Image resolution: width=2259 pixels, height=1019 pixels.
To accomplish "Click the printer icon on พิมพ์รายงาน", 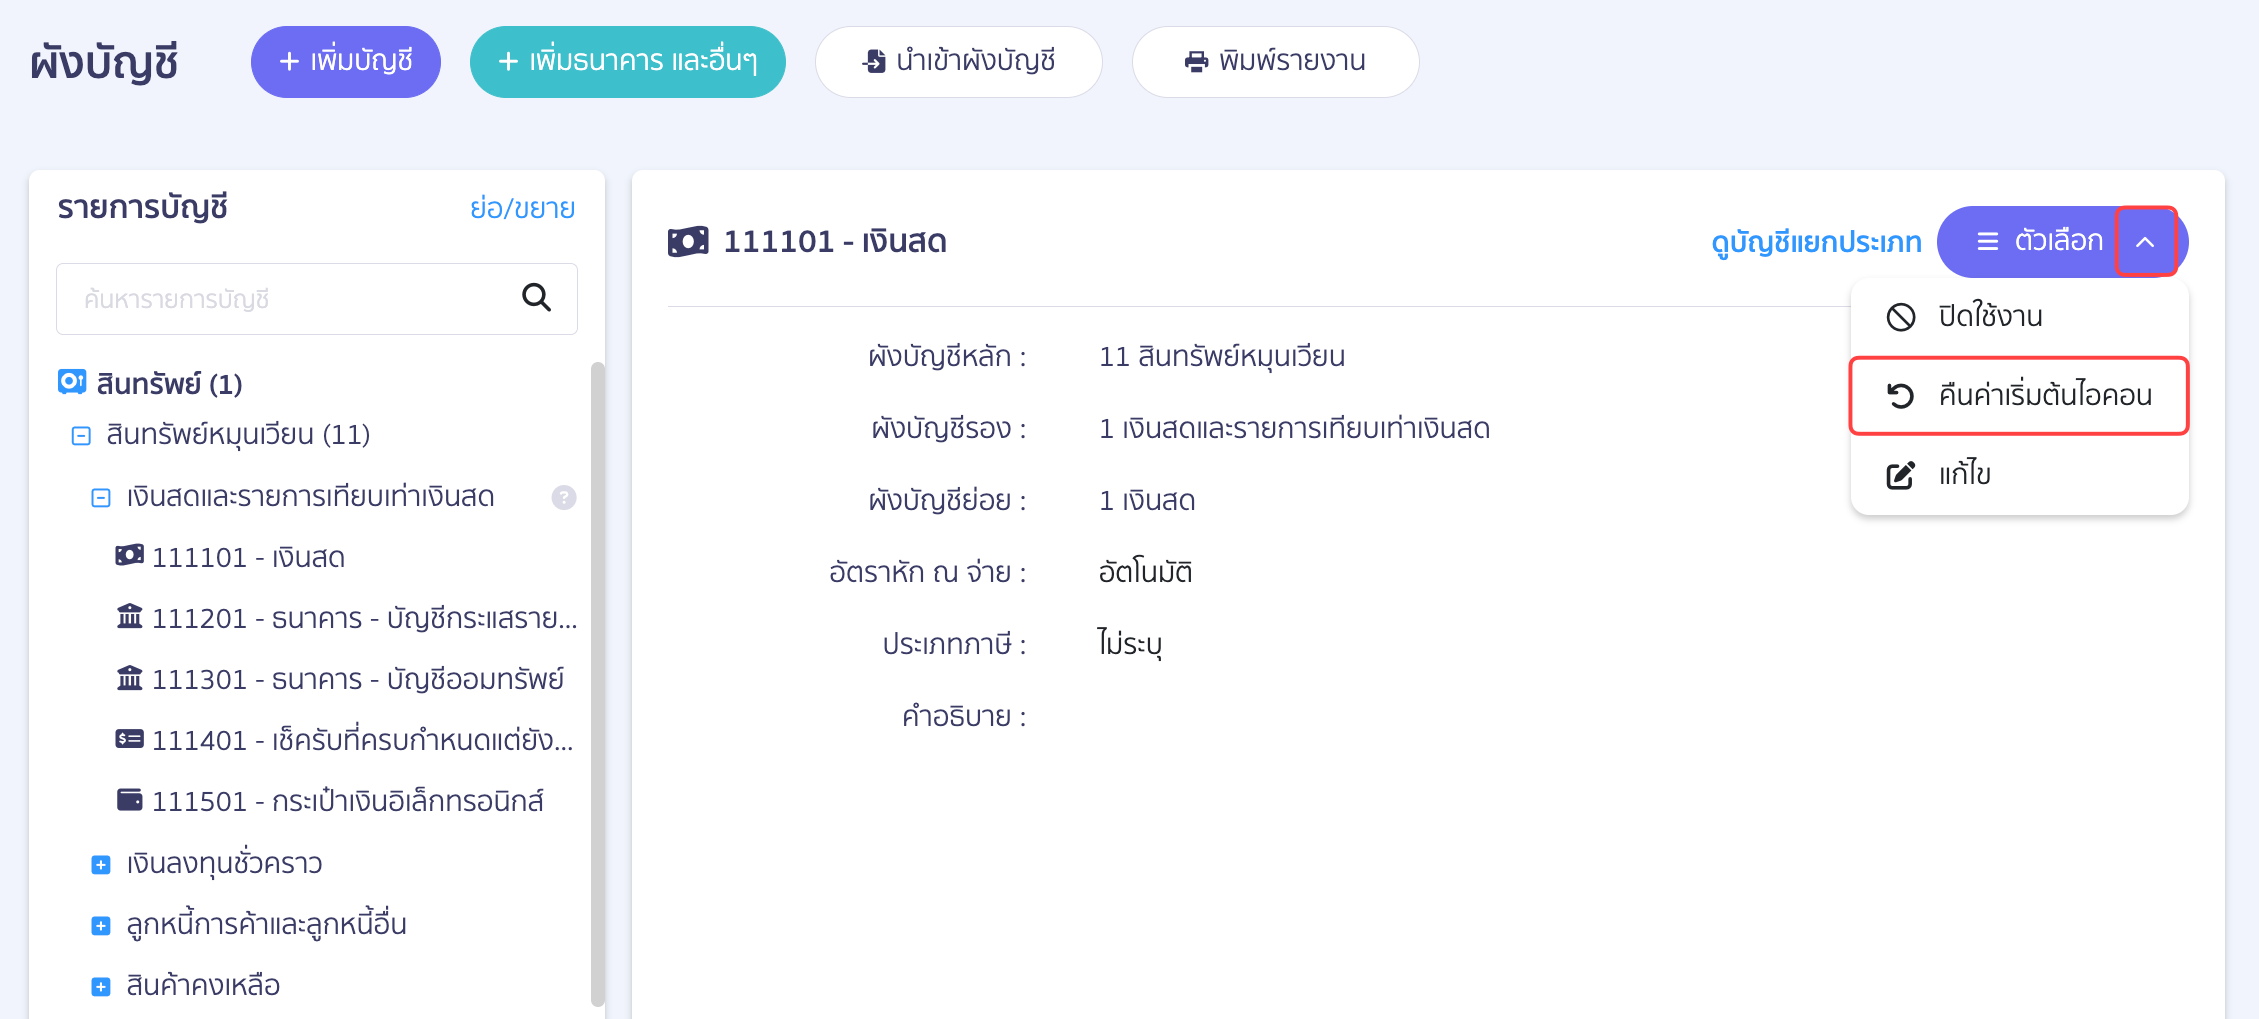I will pyautogui.click(x=1196, y=61).
